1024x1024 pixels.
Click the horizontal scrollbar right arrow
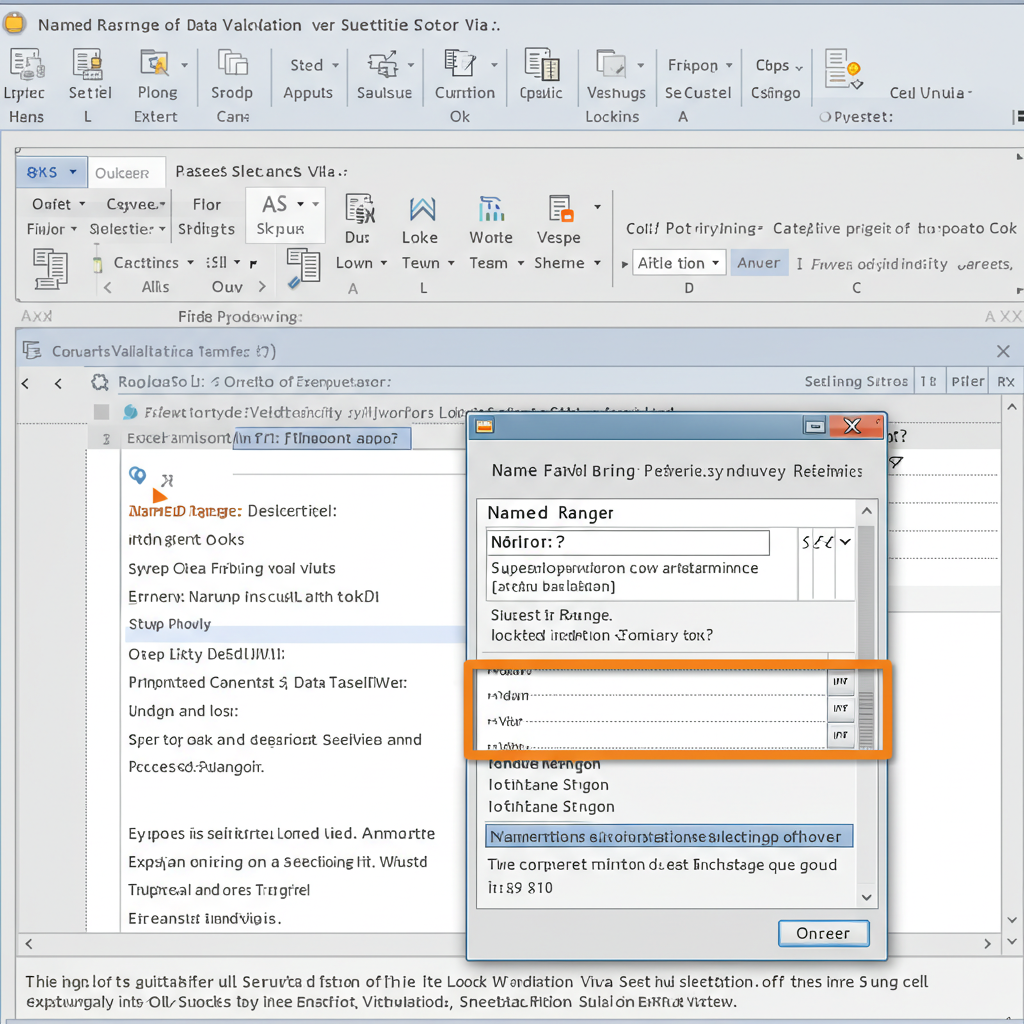(x=987, y=944)
